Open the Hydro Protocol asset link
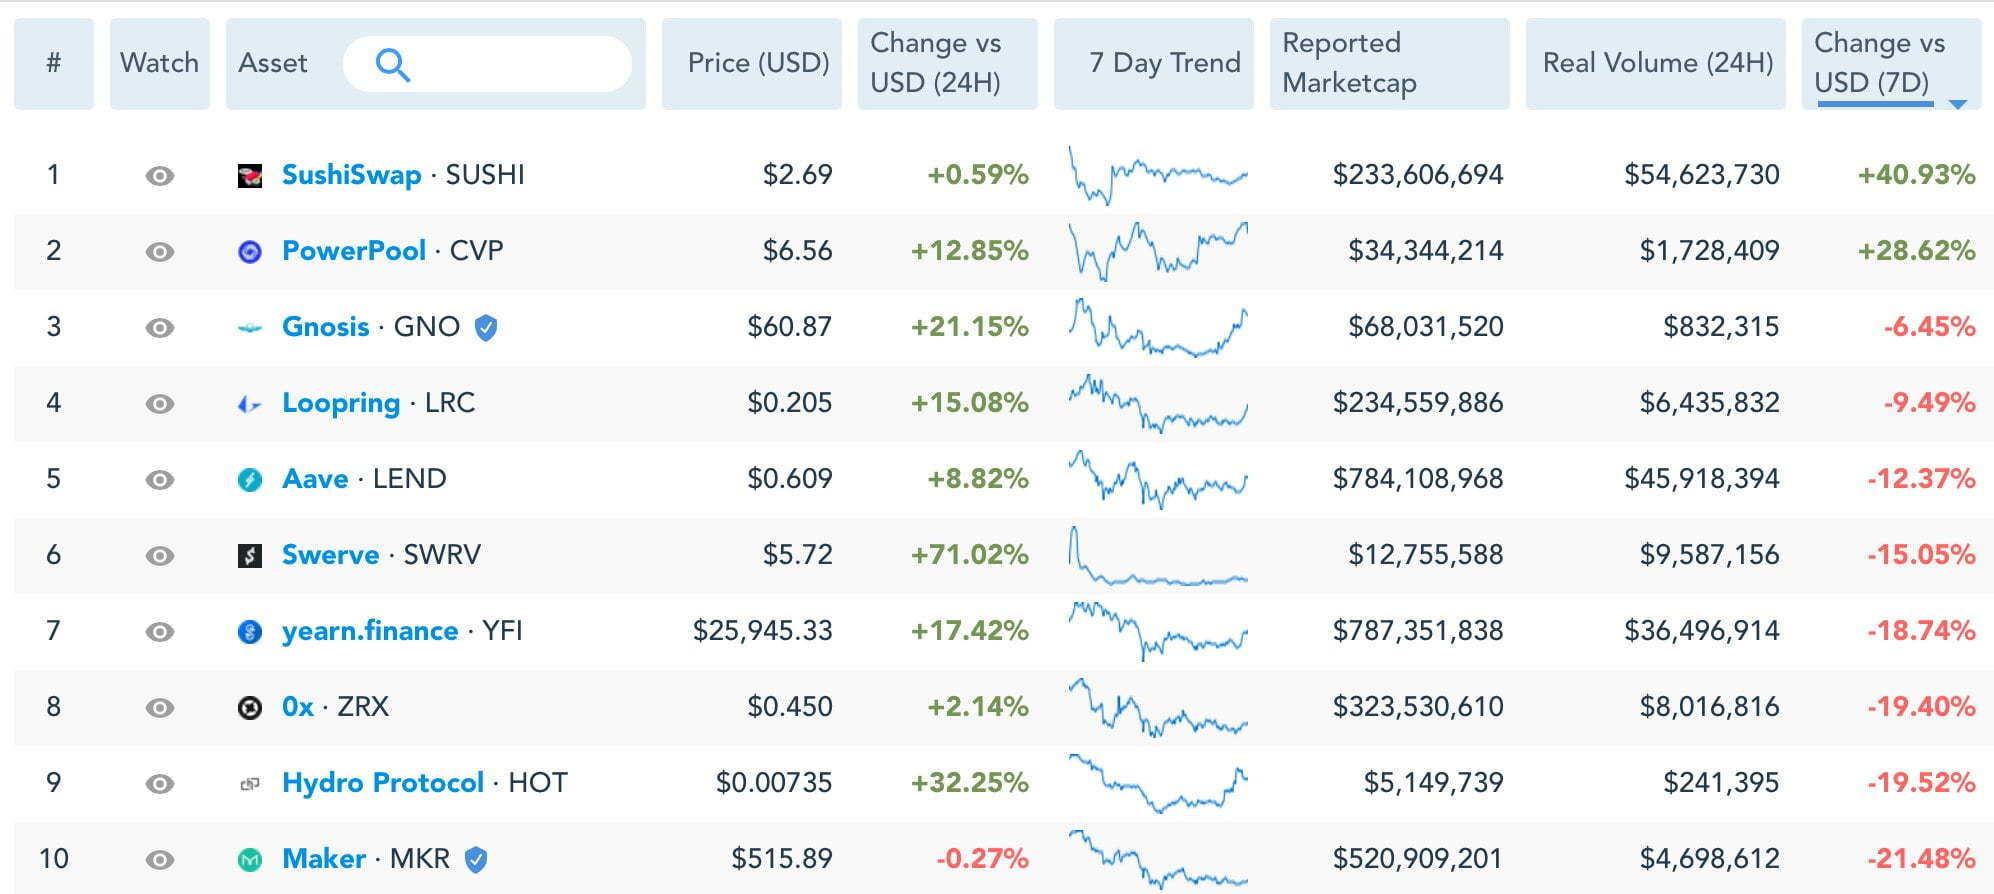The image size is (1994, 894). 382,782
